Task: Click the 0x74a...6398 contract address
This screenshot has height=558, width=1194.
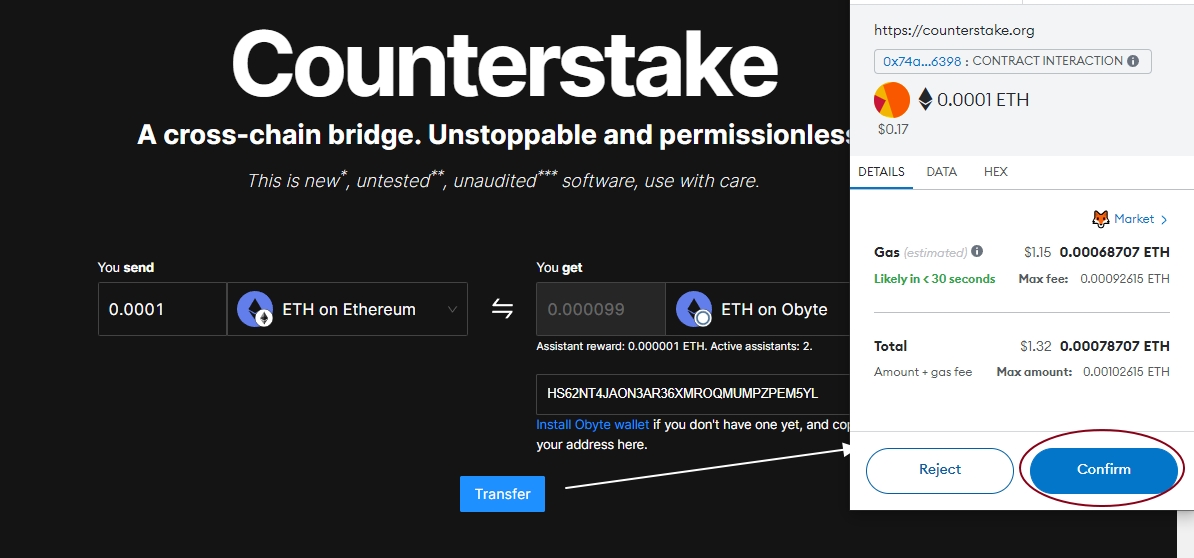Action: (921, 61)
